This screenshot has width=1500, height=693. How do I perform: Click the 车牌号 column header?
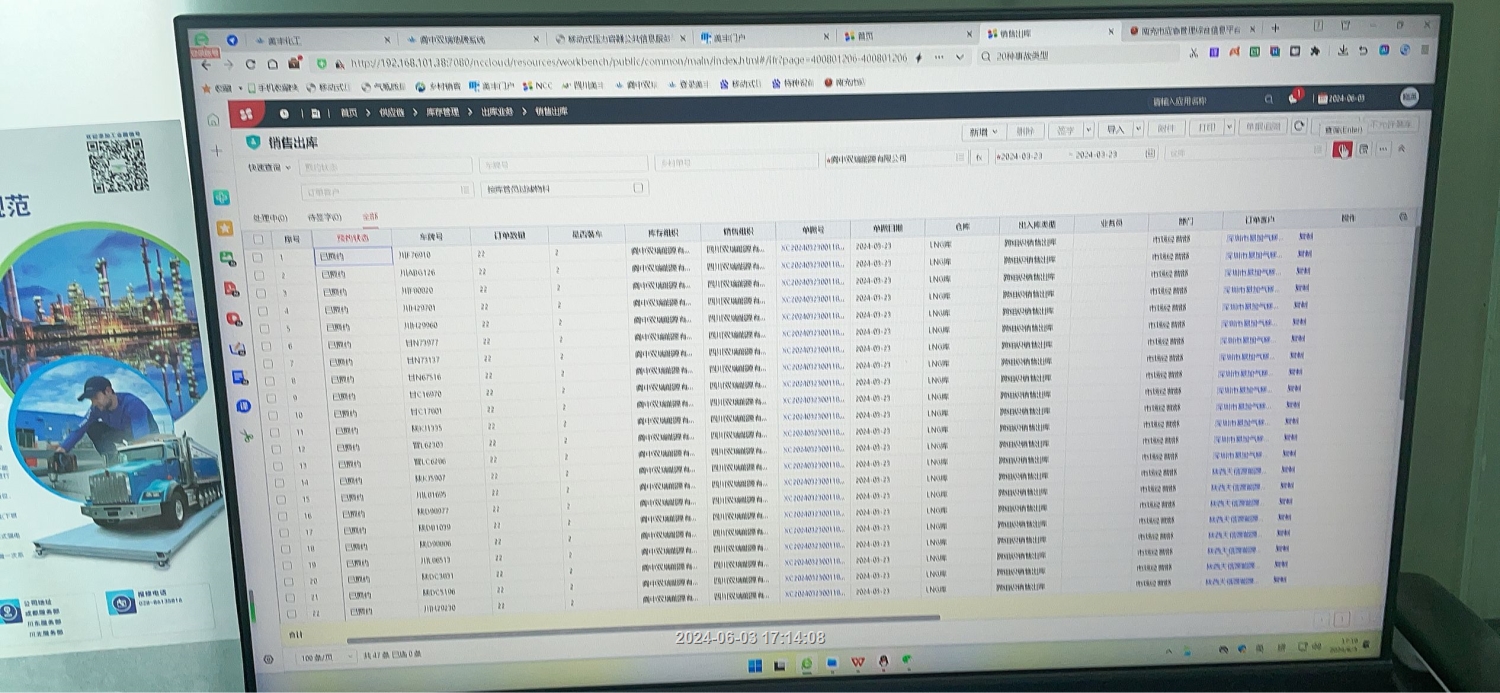430,237
